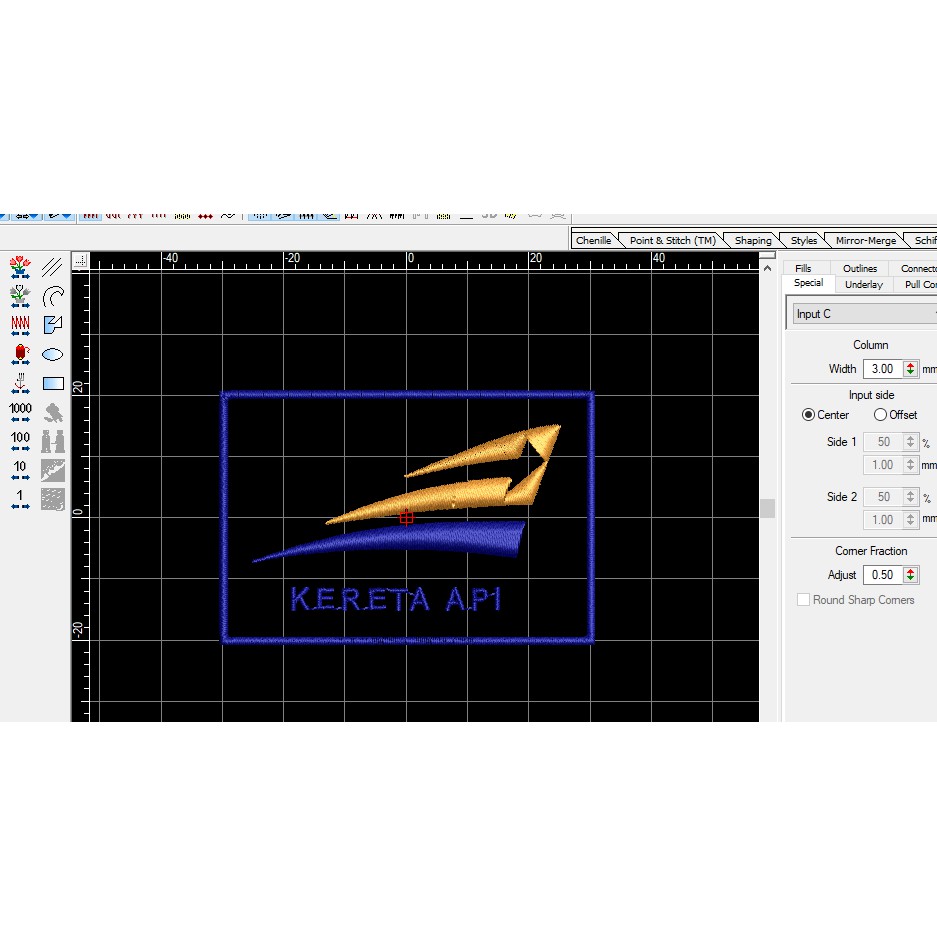Screen dimensions: 937x937
Task: Choose the blue rectangle shape tool
Action: point(53,383)
